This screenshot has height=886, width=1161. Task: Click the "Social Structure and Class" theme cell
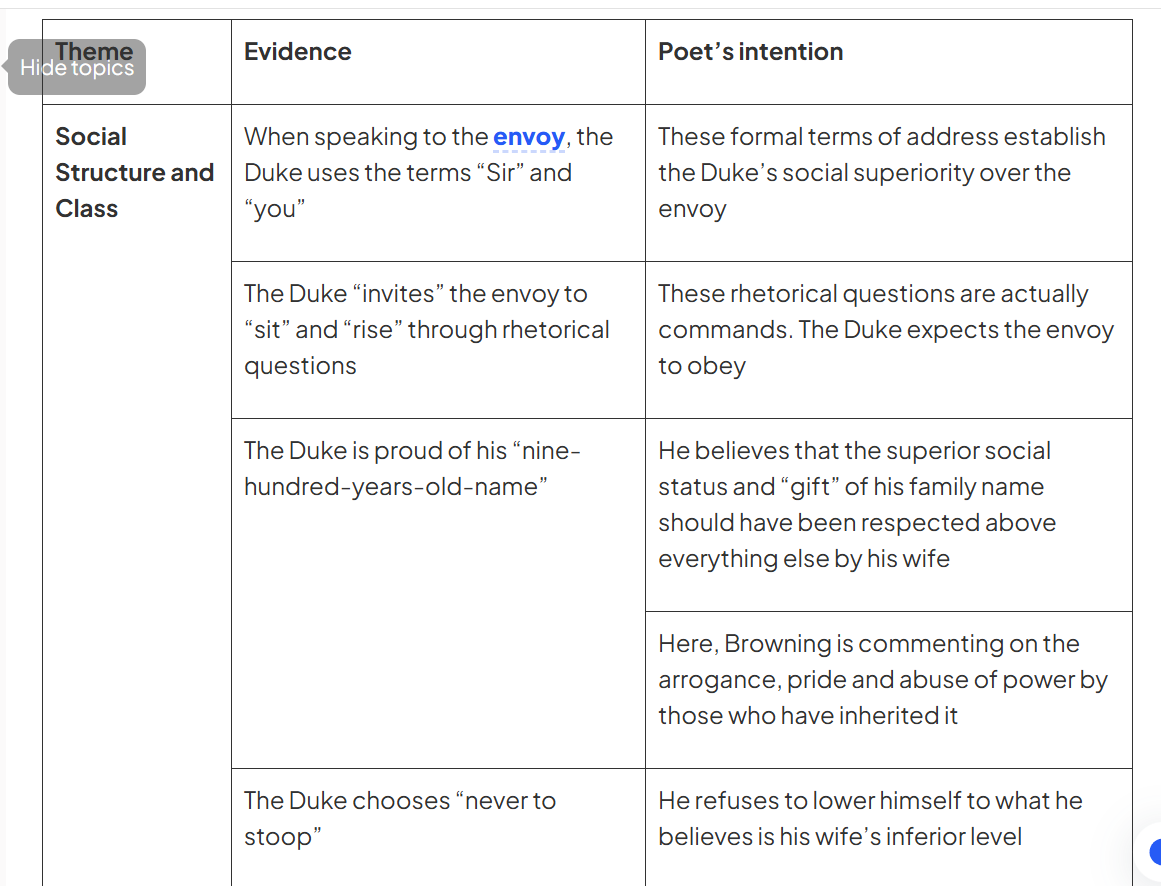coord(134,172)
